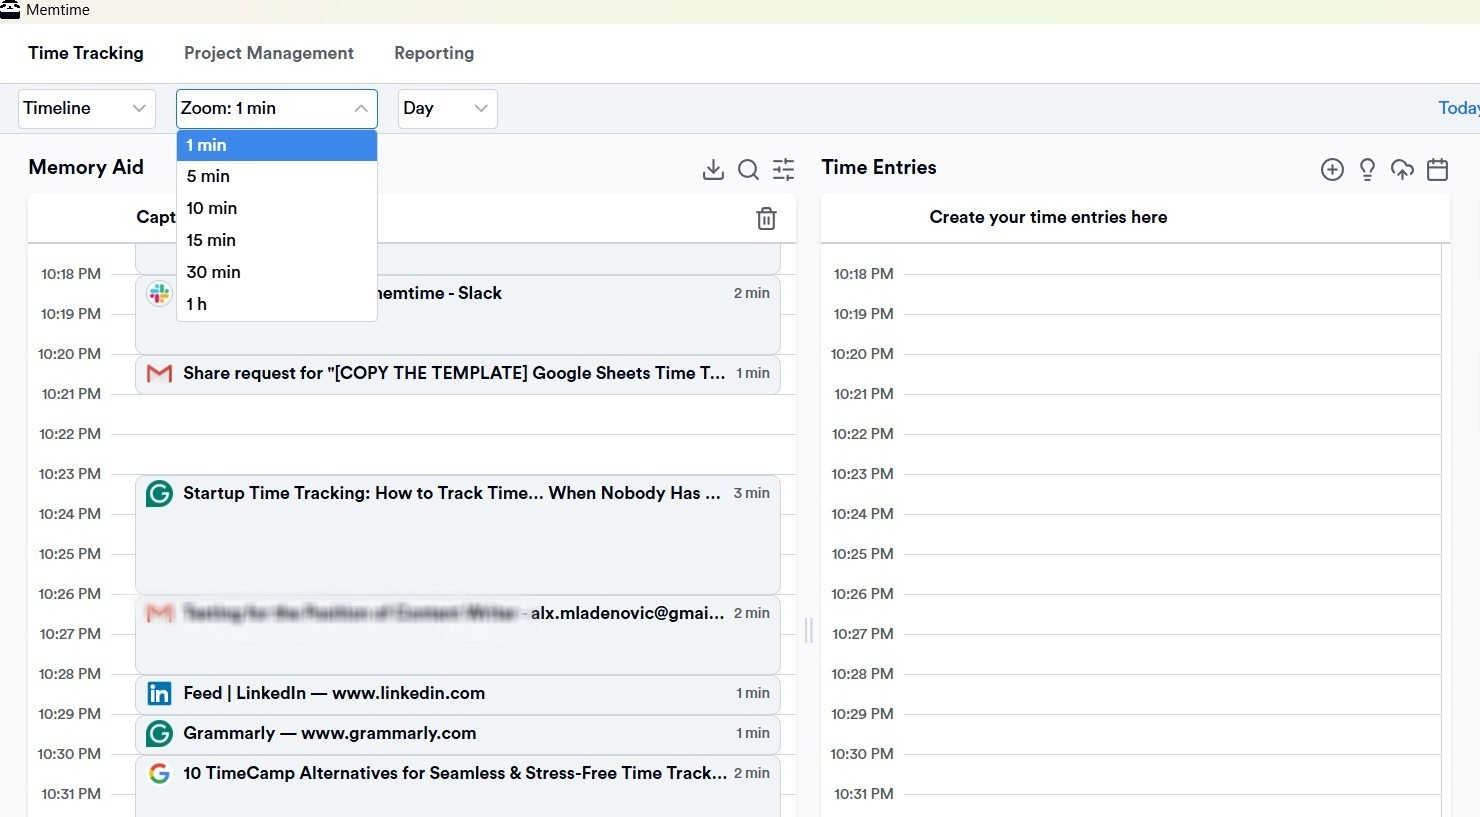The image size is (1480, 817).
Task: Select the 10 TimeCamp Alternatives entry
Action: 458,786
